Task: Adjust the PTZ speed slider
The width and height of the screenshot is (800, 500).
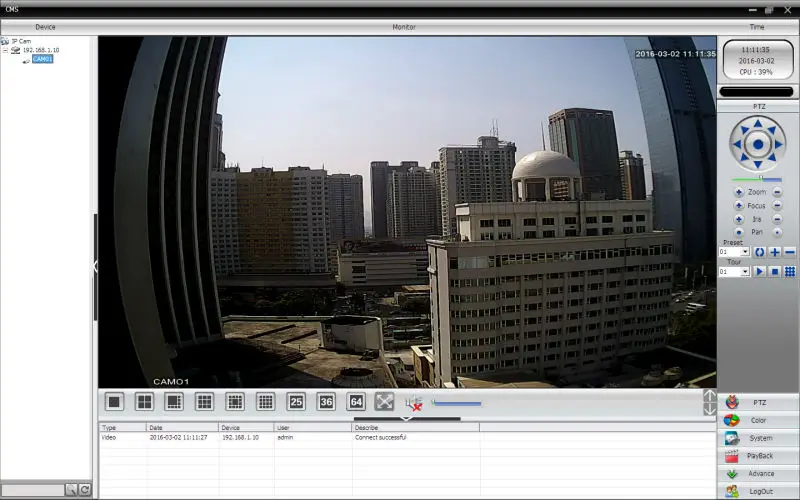Action: [x=757, y=179]
